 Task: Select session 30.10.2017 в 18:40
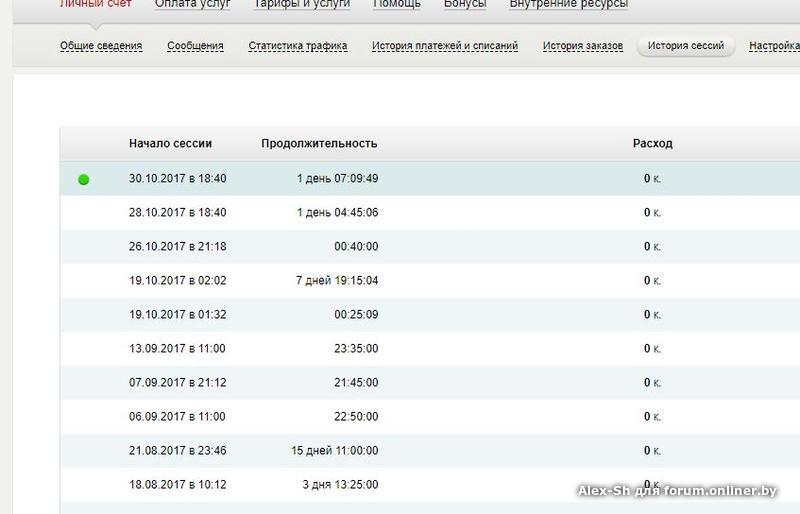click(x=178, y=179)
